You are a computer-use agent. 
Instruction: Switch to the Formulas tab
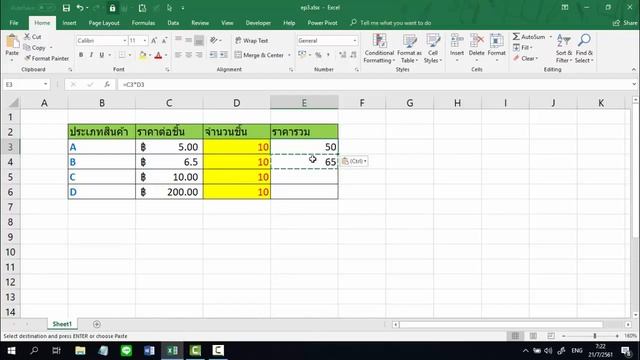coord(143,23)
